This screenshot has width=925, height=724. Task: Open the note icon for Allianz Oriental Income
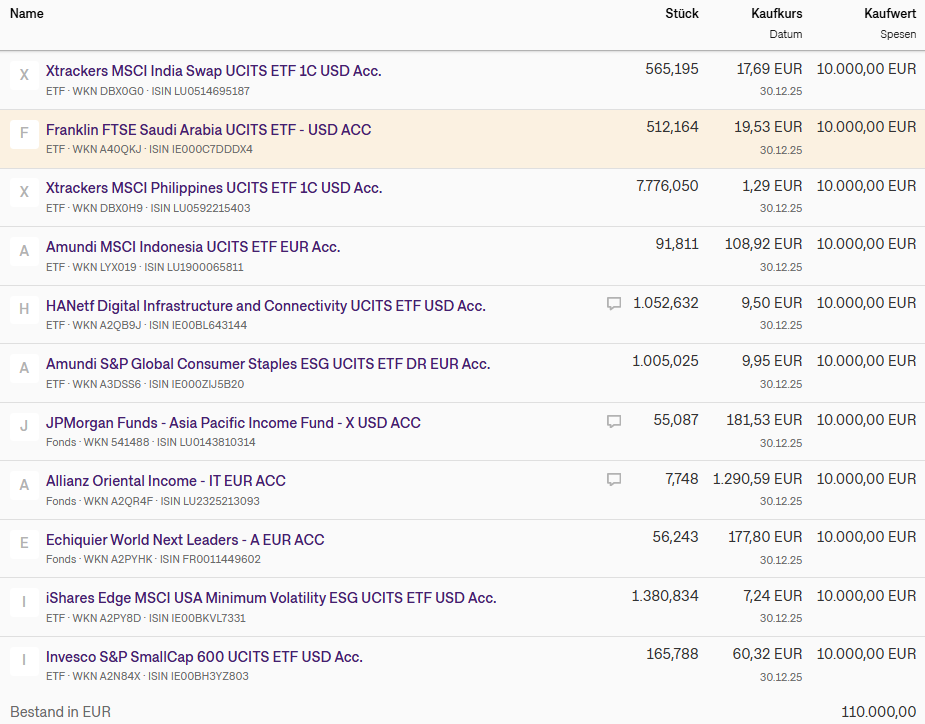614,480
